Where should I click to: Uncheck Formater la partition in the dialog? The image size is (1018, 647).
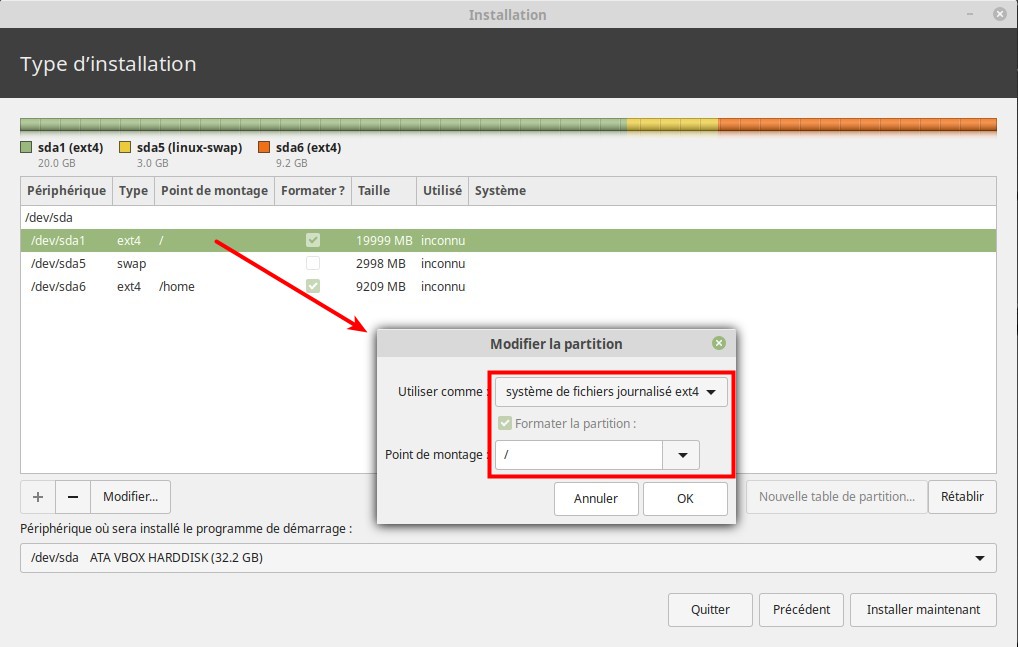(x=505, y=424)
